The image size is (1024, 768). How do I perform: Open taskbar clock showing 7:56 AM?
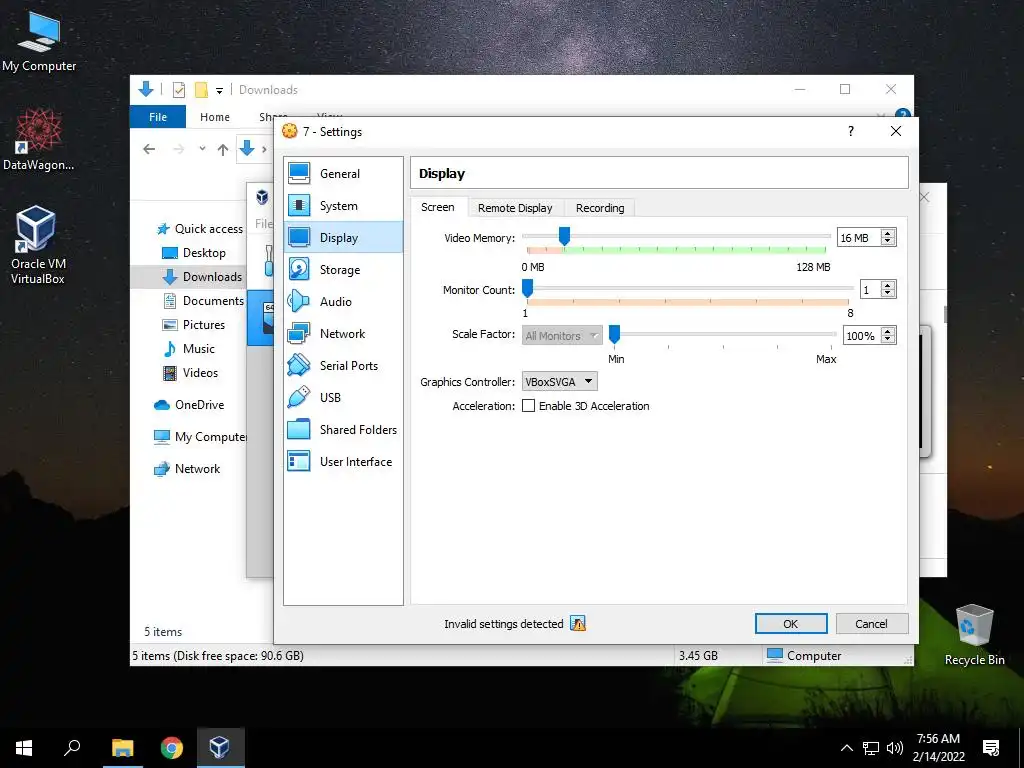point(938,748)
